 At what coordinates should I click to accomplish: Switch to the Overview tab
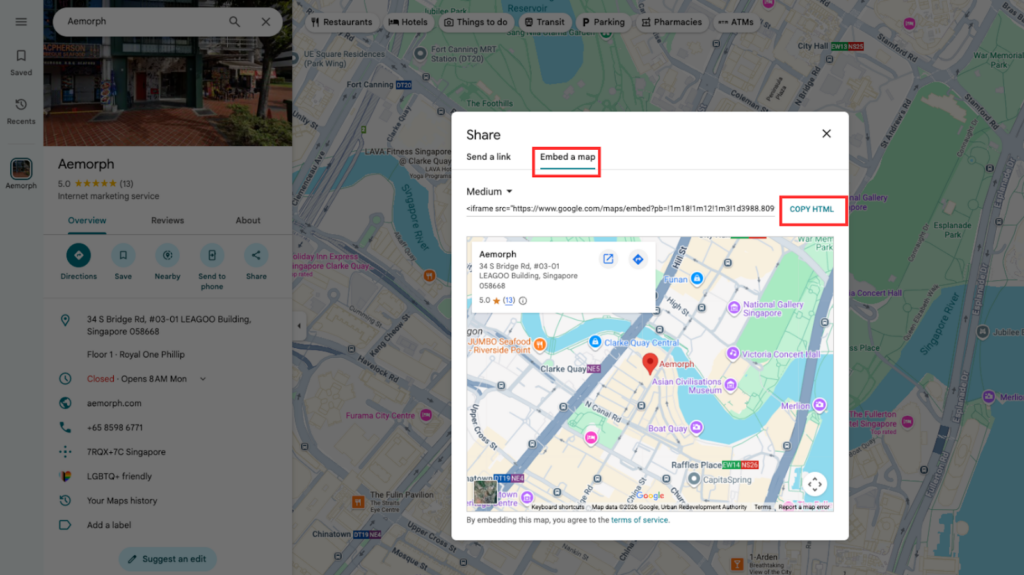[87, 221]
